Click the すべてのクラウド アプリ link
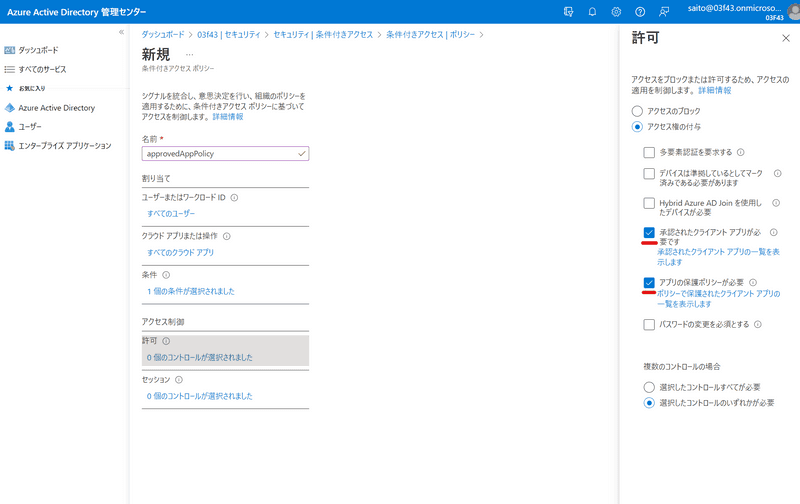Screen dimensions: 800x504 click(x=180, y=253)
